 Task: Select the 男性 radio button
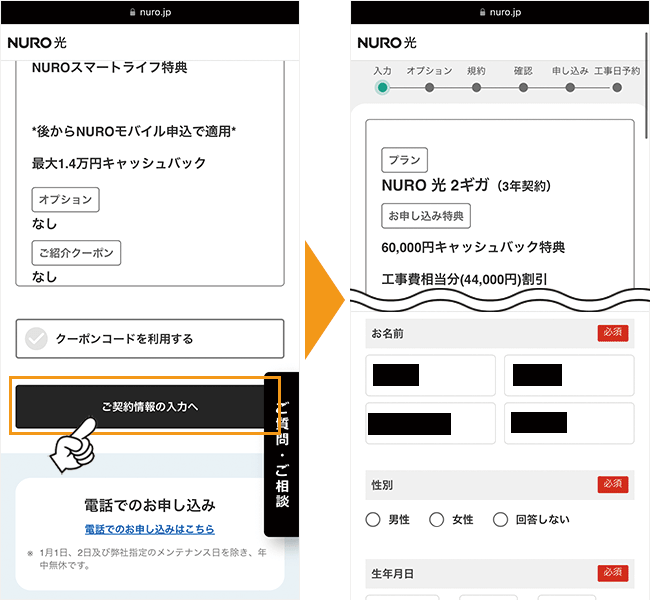click(373, 519)
